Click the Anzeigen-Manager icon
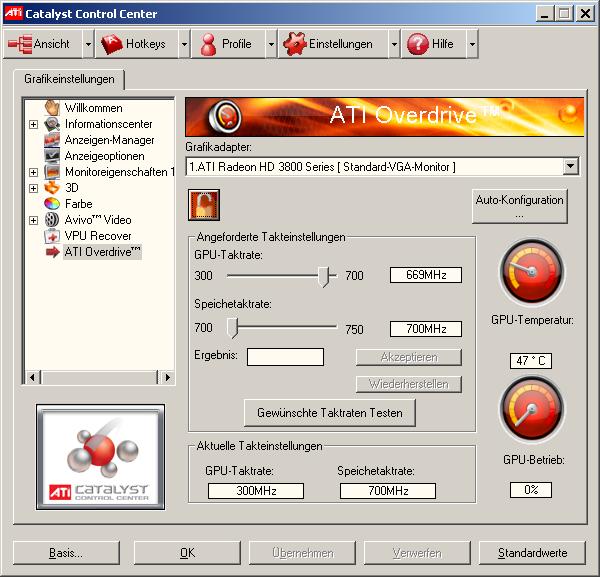Viewport: 600px width, 577px height. [x=52, y=140]
